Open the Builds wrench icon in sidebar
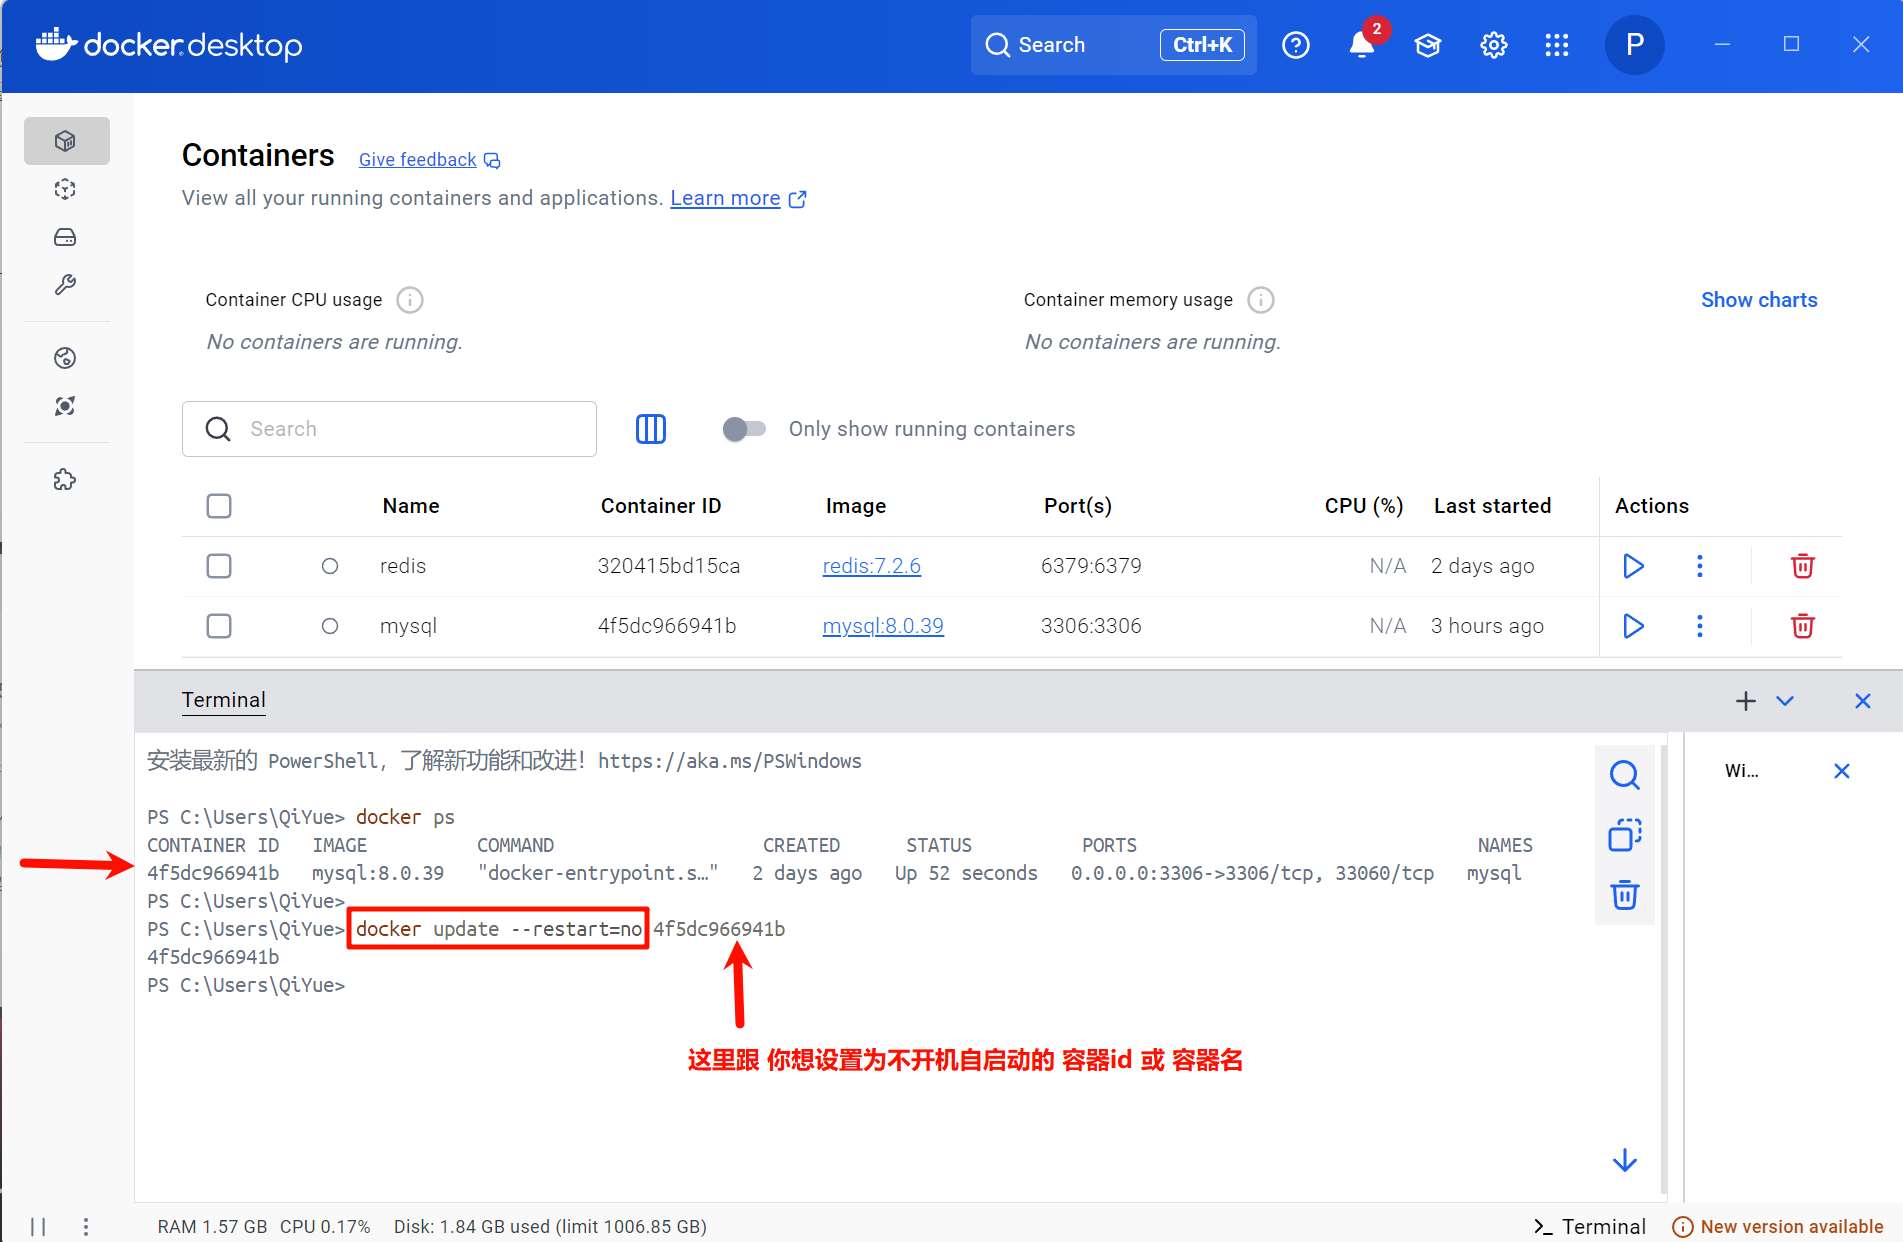1903x1242 pixels. [66, 285]
